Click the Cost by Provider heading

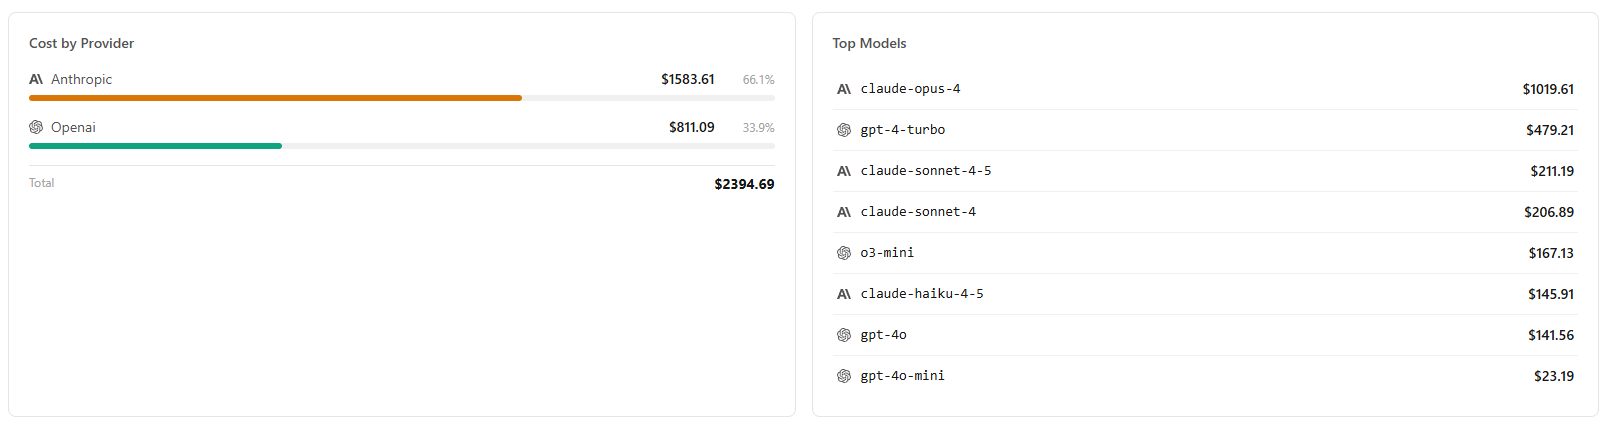click(x=81, y=43)
